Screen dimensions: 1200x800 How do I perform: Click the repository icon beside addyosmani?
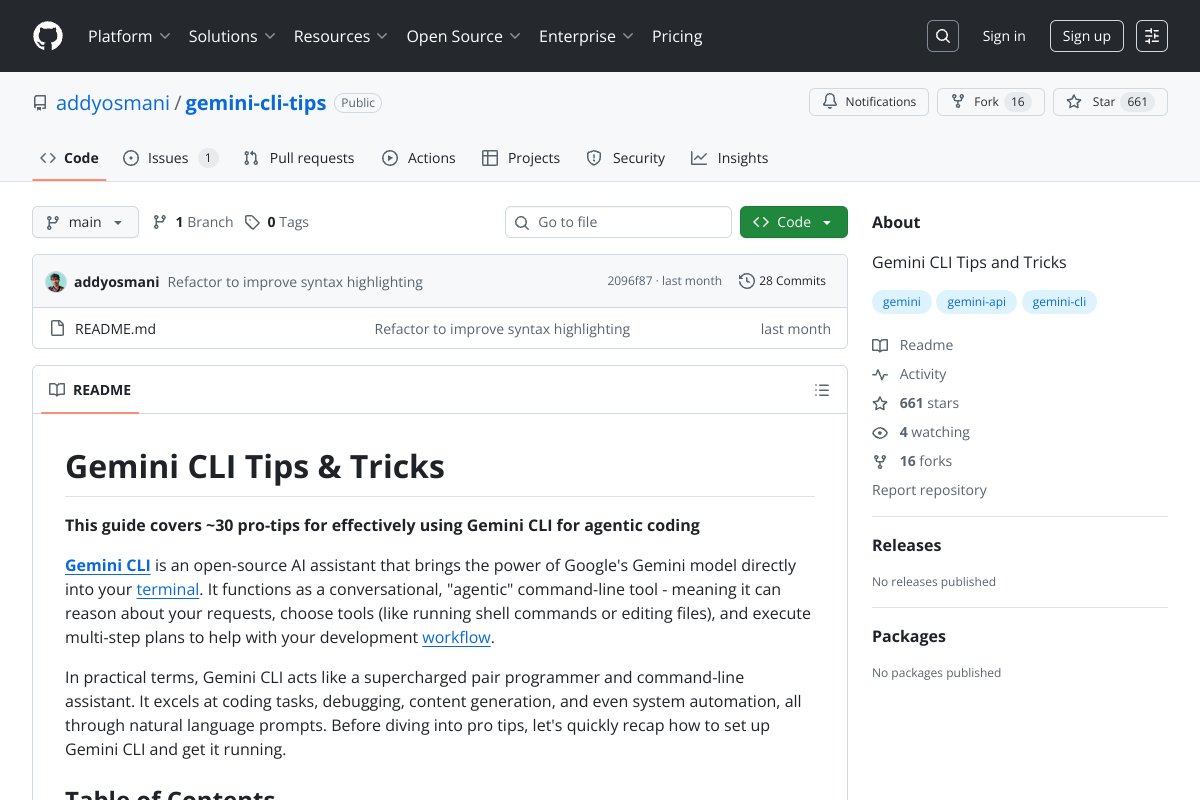tap(40, 103)
